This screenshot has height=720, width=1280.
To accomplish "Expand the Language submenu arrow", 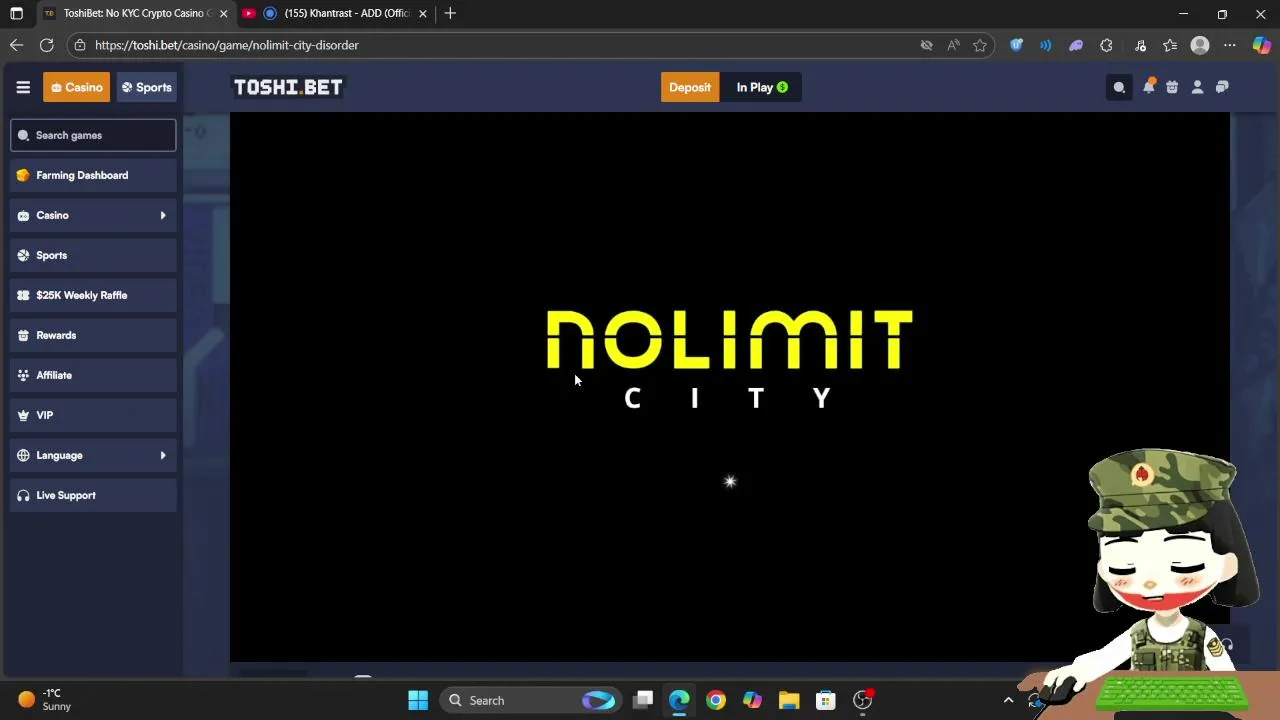I will coord(163,455).
